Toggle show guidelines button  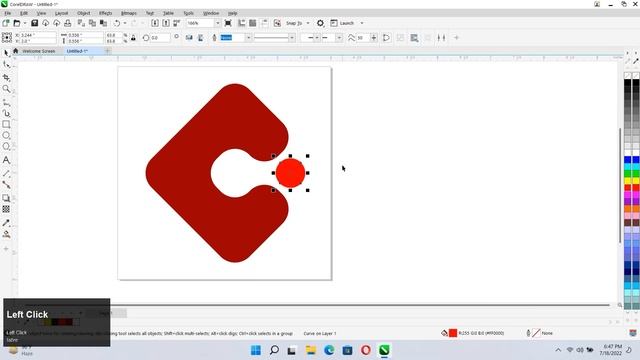pyautogui.click(x=264, y=23)
